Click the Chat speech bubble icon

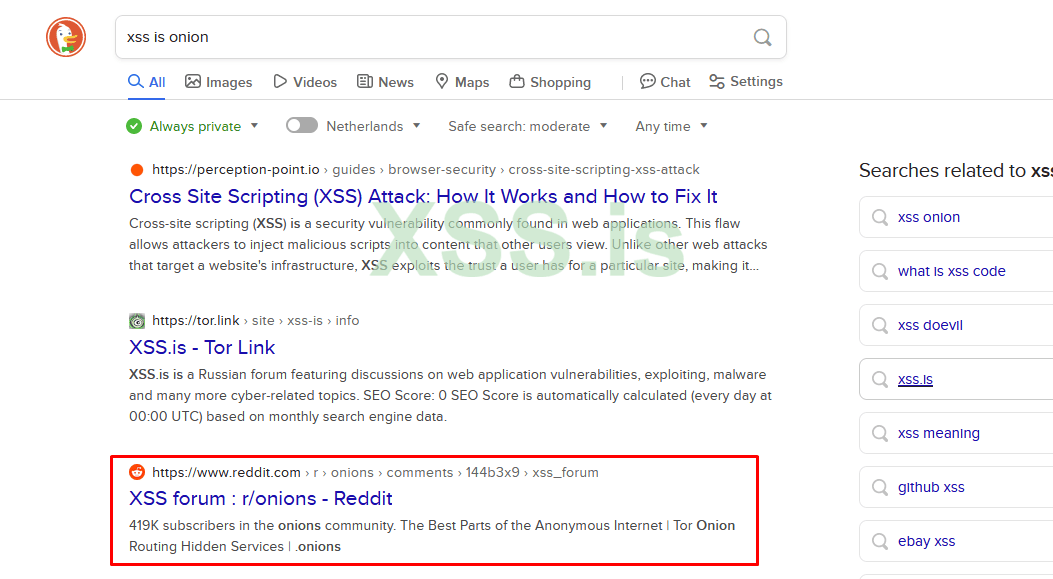coord(647,81)
